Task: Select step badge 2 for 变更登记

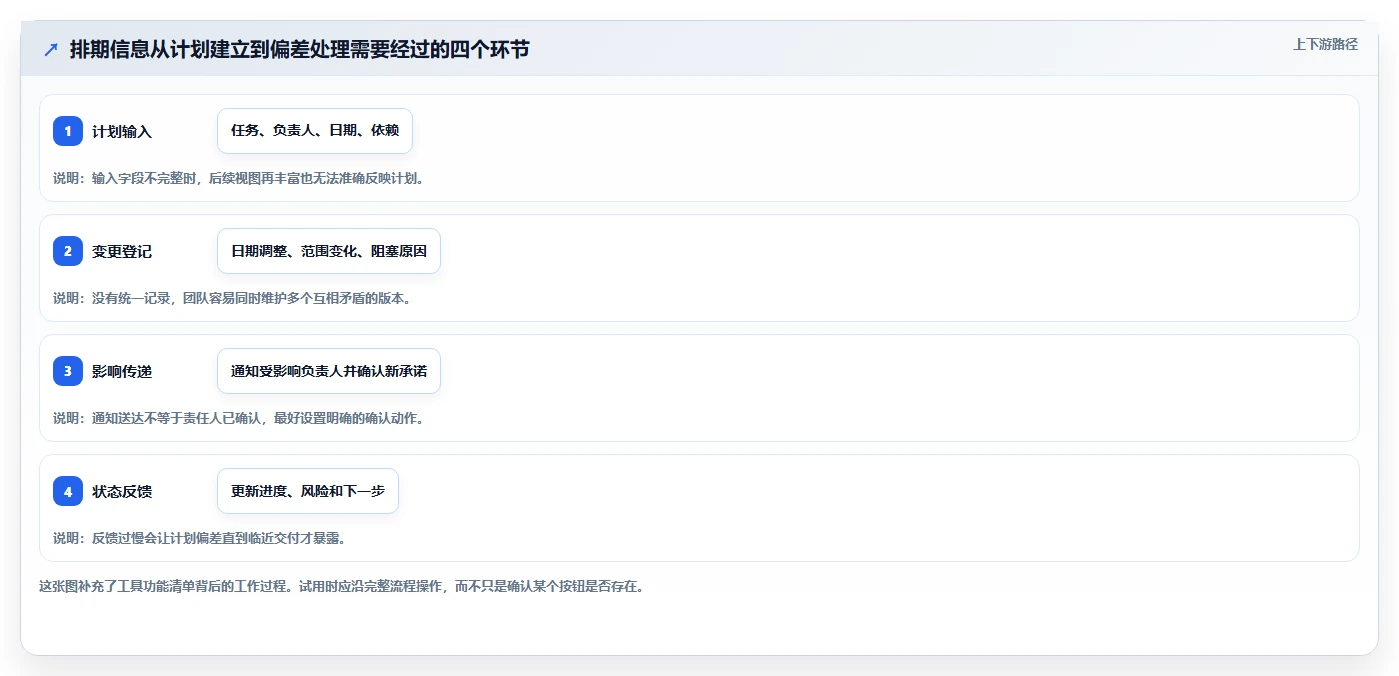Action: coord(68,251)
